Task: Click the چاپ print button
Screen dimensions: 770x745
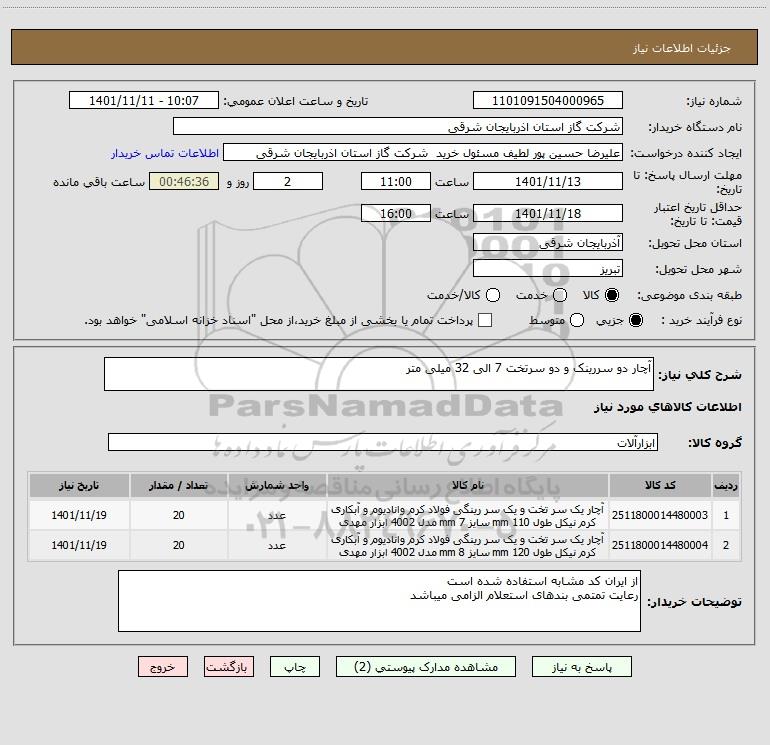Action: click(295, 667)
